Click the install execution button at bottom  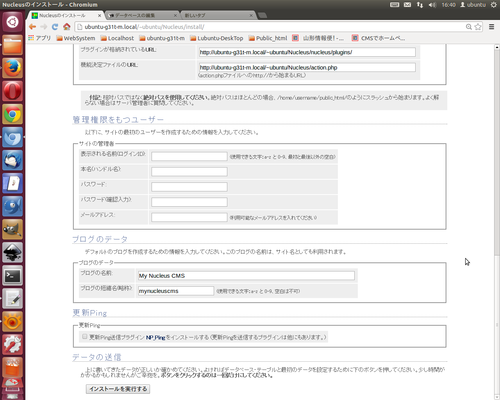(x=118, y=389)
